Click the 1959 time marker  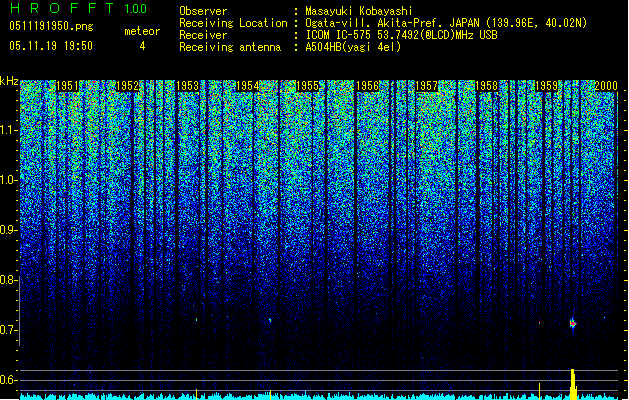546,86
